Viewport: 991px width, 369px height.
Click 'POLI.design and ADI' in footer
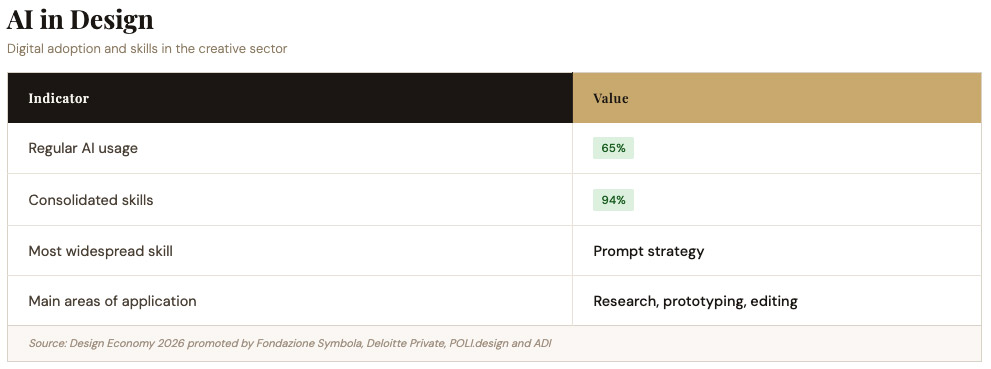[501, 344]
